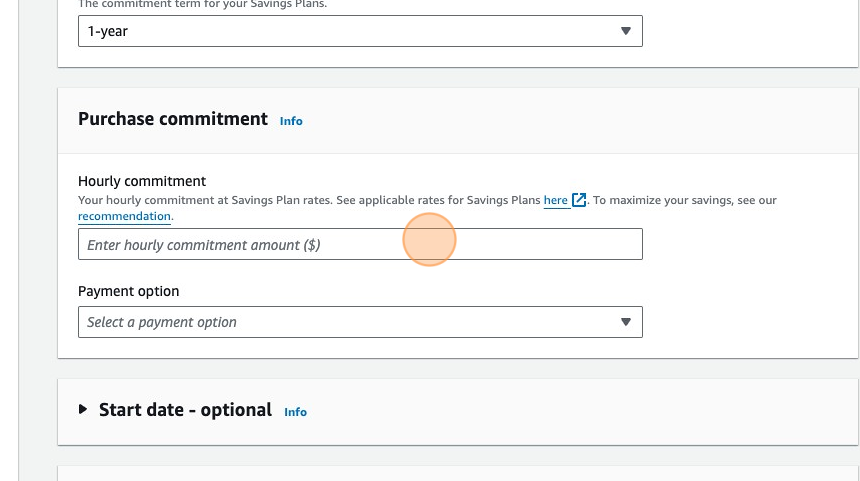Follow the "recommendation" link
This screenshot has width=860, height=481.
[x=124, y=216]
